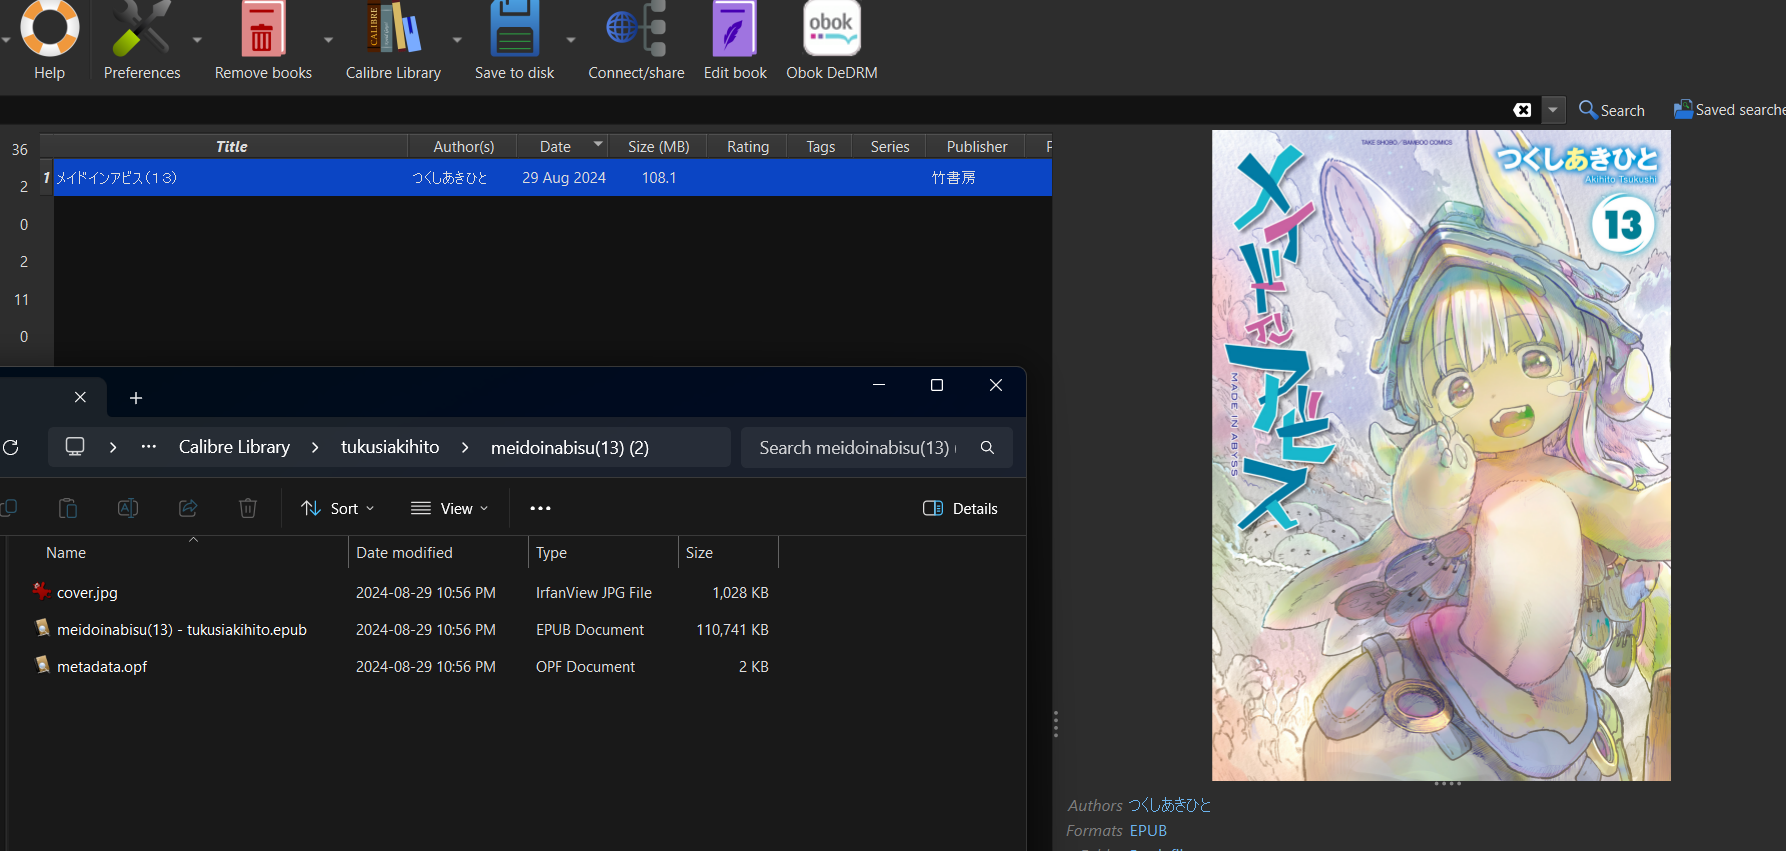Screen dimensions: 1786x851
Task: Click the book cover thumbnail
Action: [1441, 455]
